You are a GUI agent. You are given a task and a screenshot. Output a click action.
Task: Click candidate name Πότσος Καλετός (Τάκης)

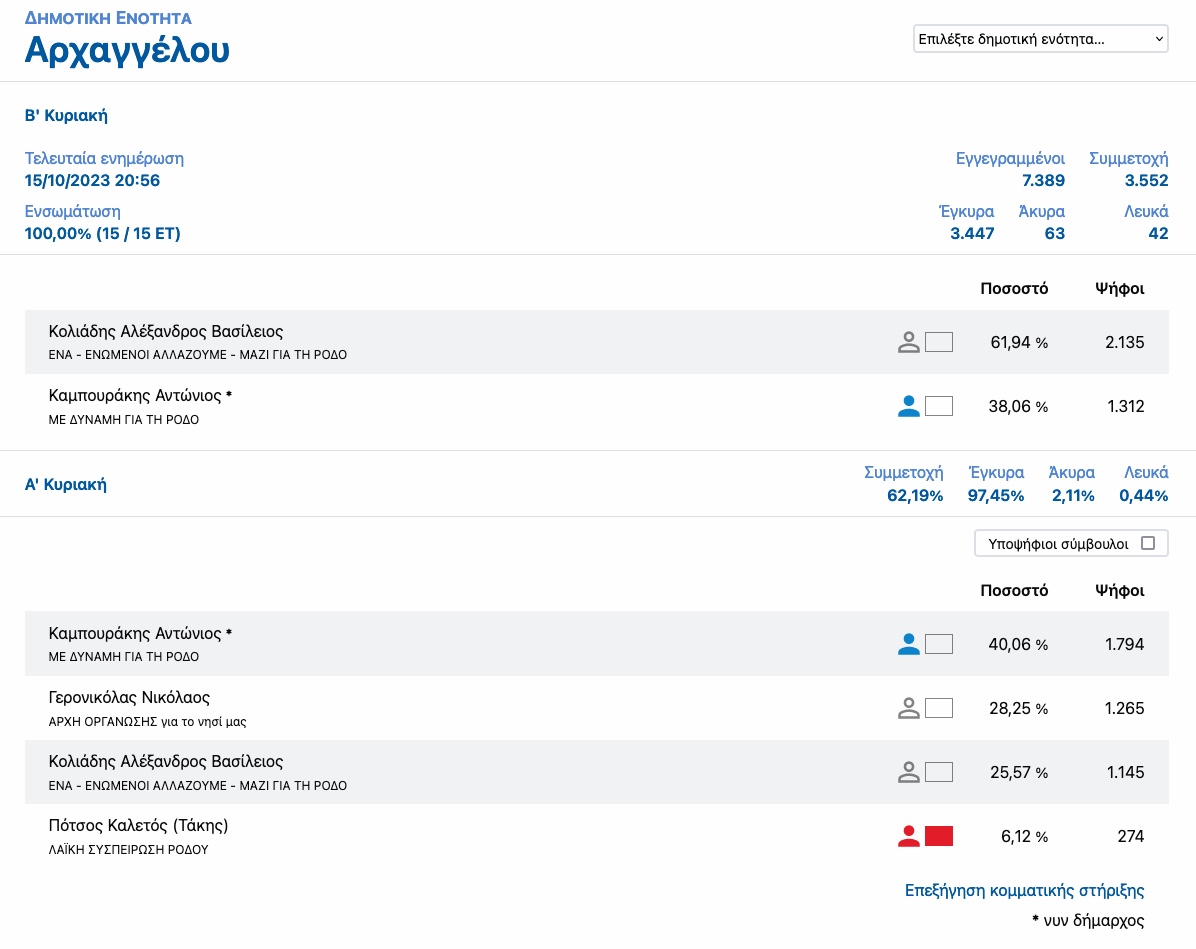coord(139,826)
